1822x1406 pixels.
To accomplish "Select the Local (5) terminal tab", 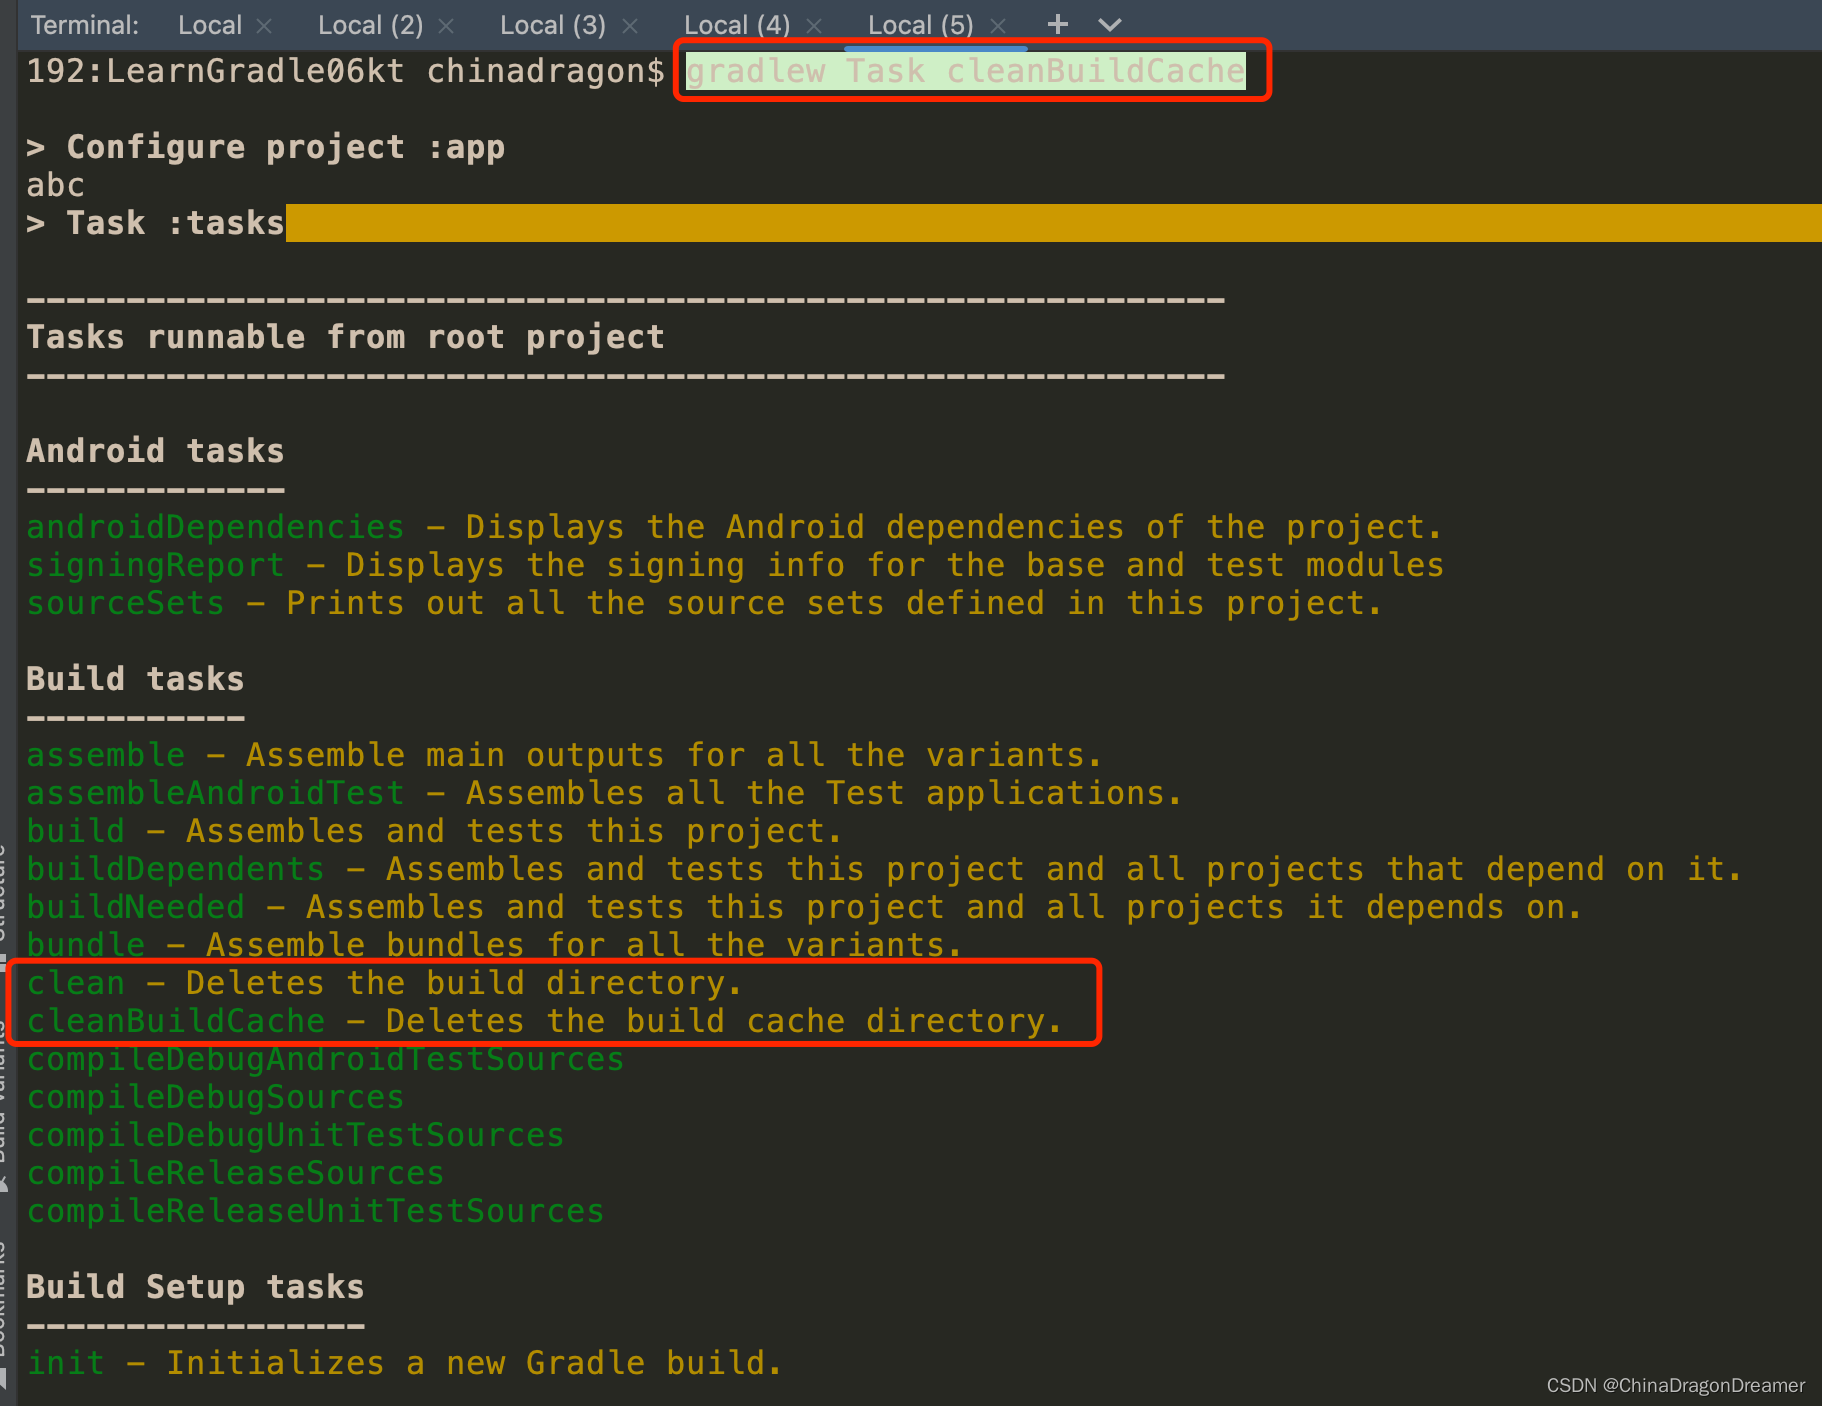I will click(x=920, y=25).
